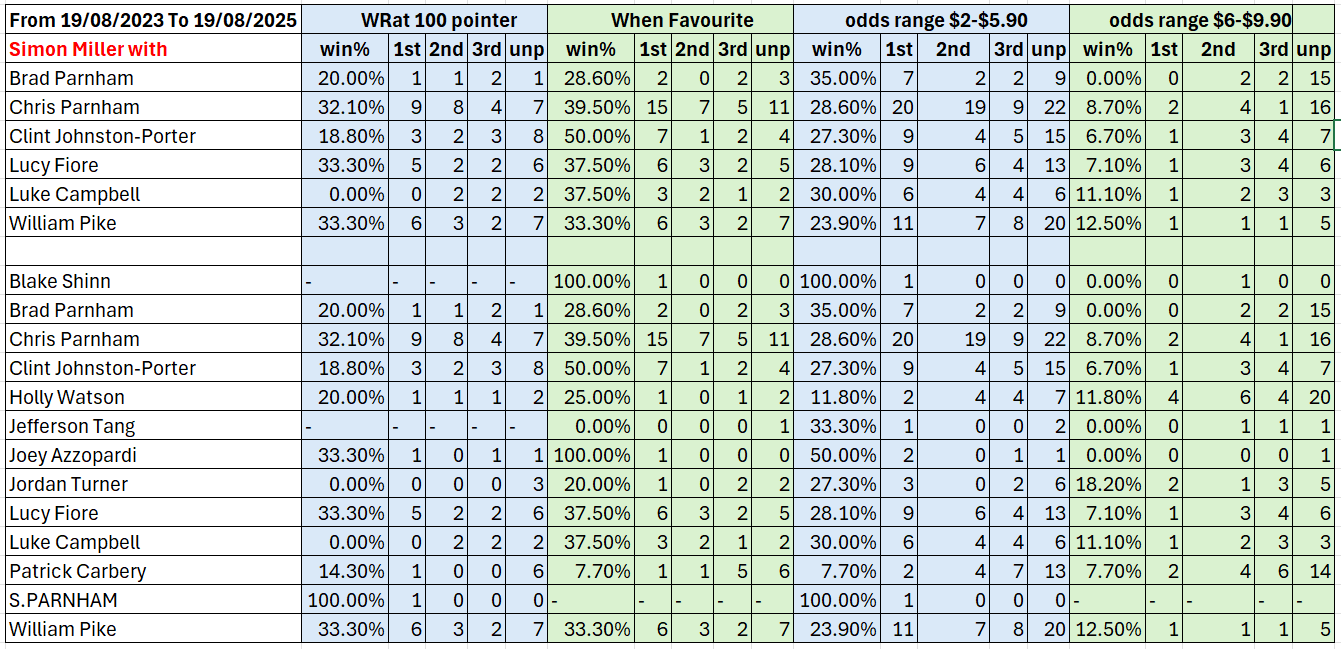Click the S.PARNHAM name cell
Image resolution: width=1341 pixels, height=649 pixels.
tap(152, 600)
